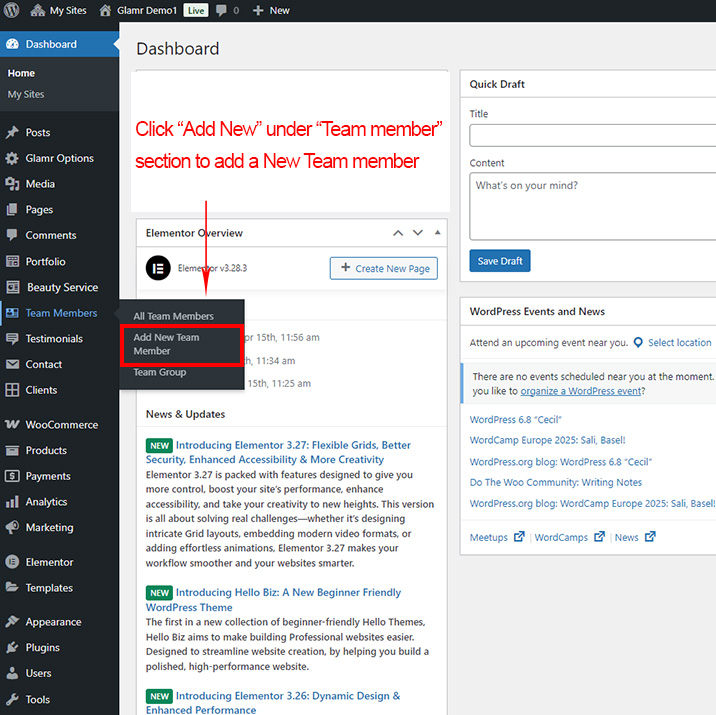This screenshot has width=716, height=715.
Task: Click the Users person icon
Action: [12, 673]
